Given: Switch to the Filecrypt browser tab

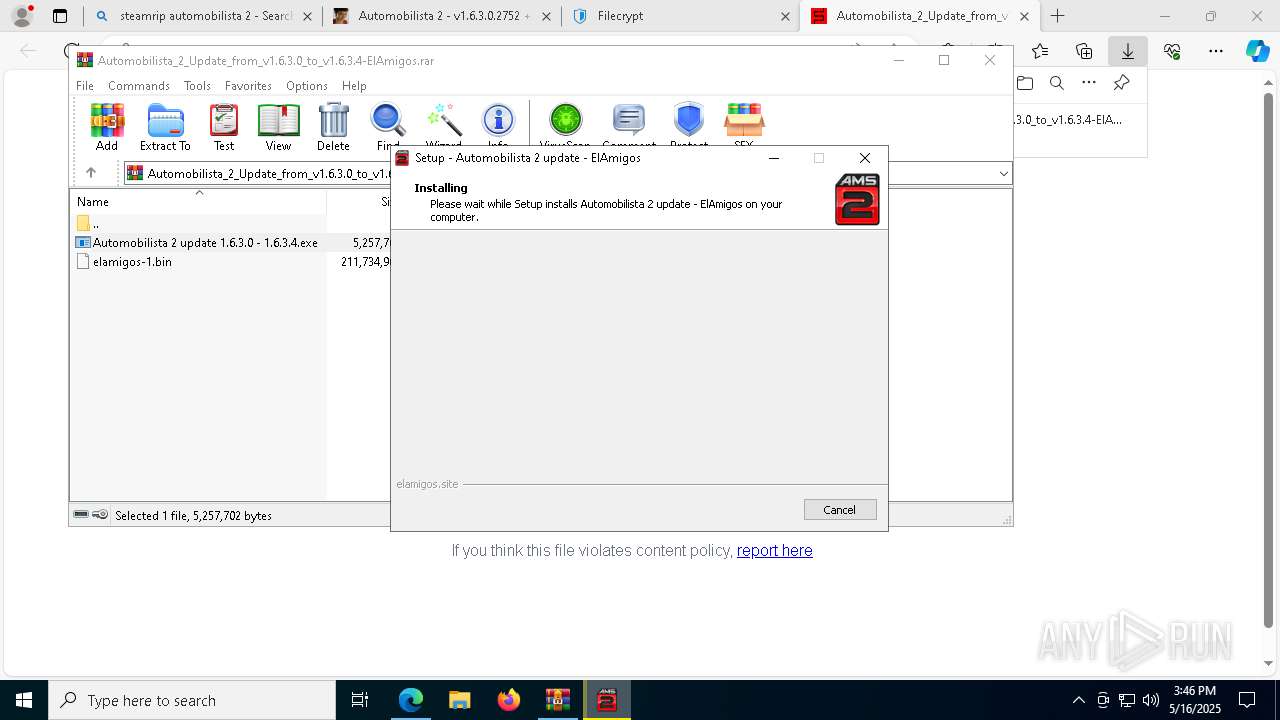Looking at the screenshot, I should click(x=679, y=16).
